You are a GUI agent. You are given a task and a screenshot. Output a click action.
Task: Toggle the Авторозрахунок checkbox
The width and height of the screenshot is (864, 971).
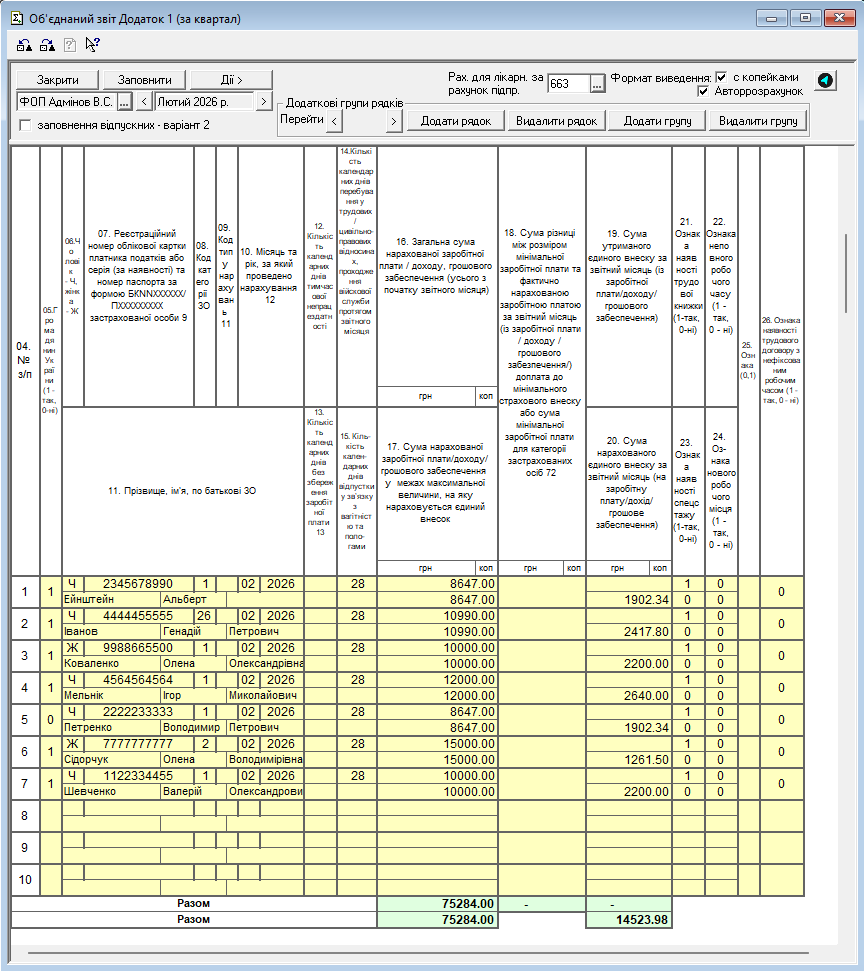point(704,91)
